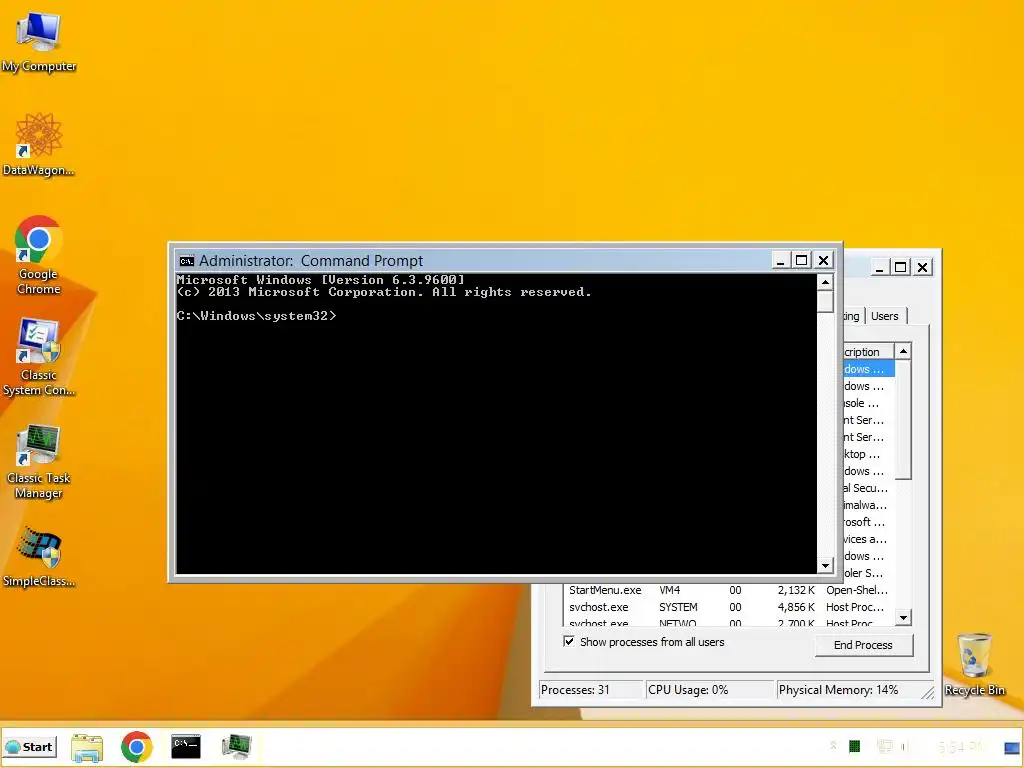Viewport: 1024px width, 768px height.
Task: Click the Task Manager resize grip
Action: (x=928, y=692)
